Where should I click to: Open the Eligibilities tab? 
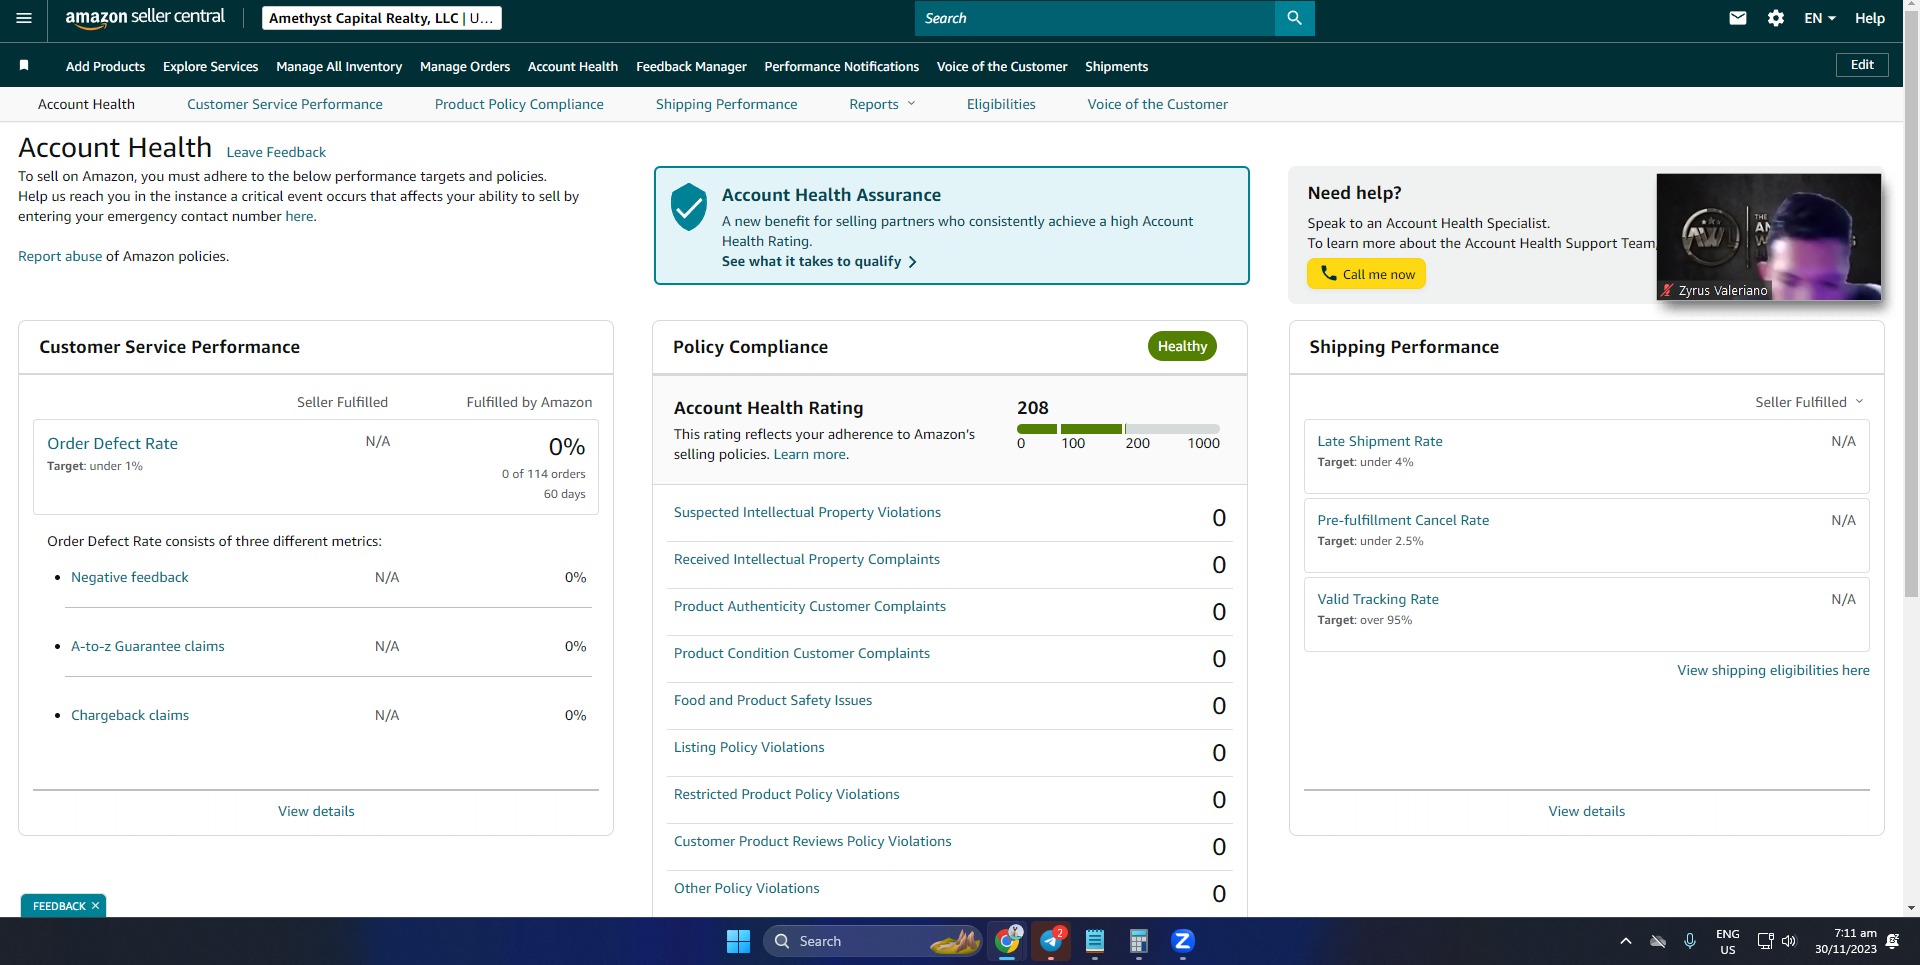click(1001, 104)
